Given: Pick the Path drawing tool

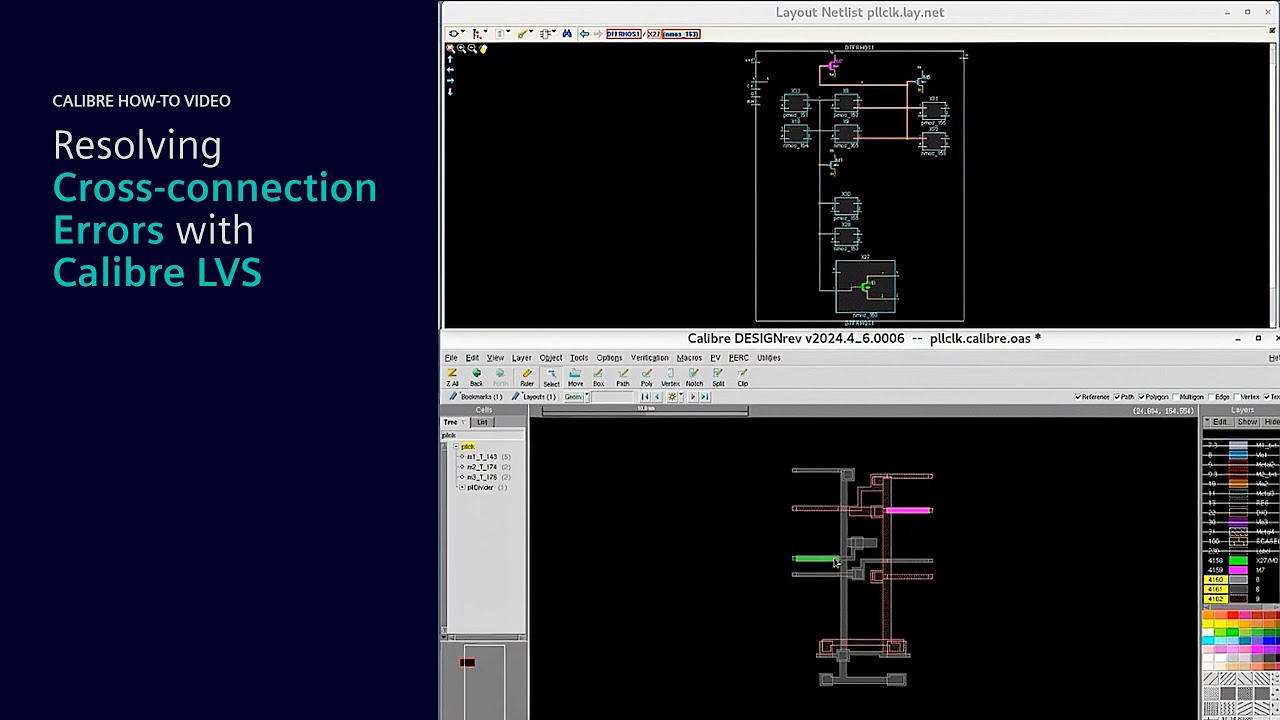Looking at the screenshot, I should [x=622, y=377].
